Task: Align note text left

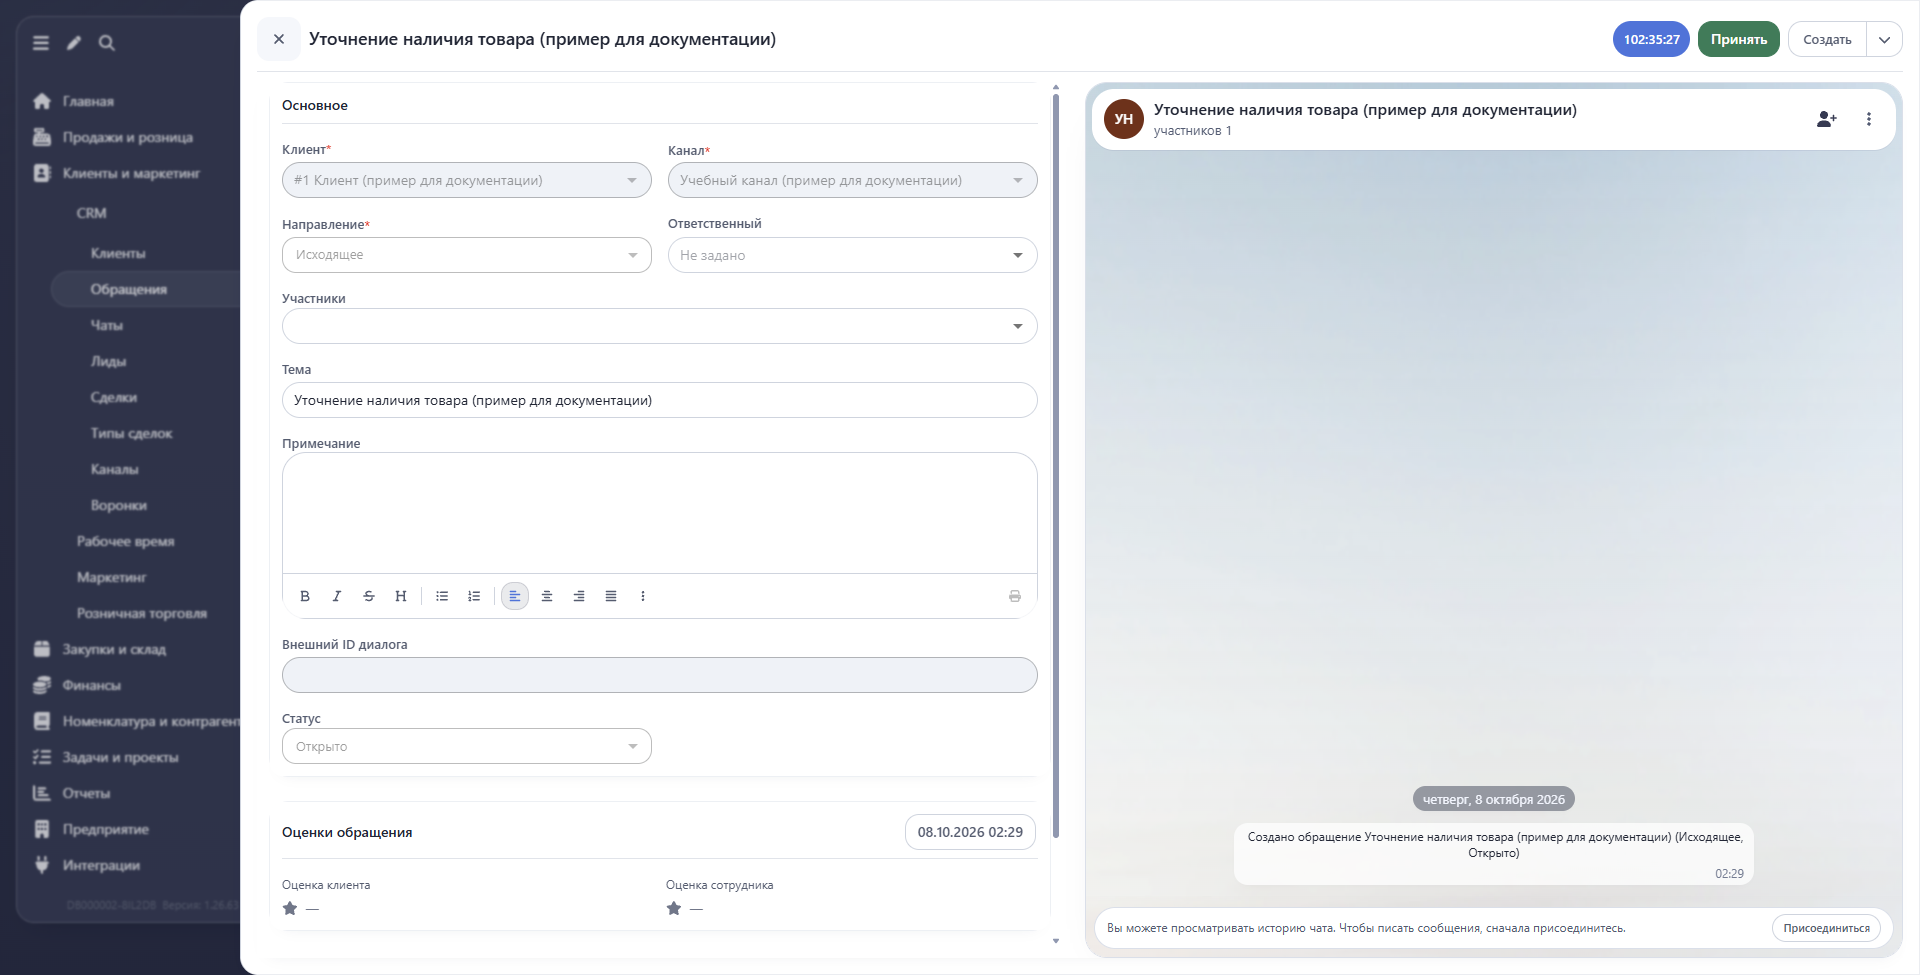Action: click(515, 596)
